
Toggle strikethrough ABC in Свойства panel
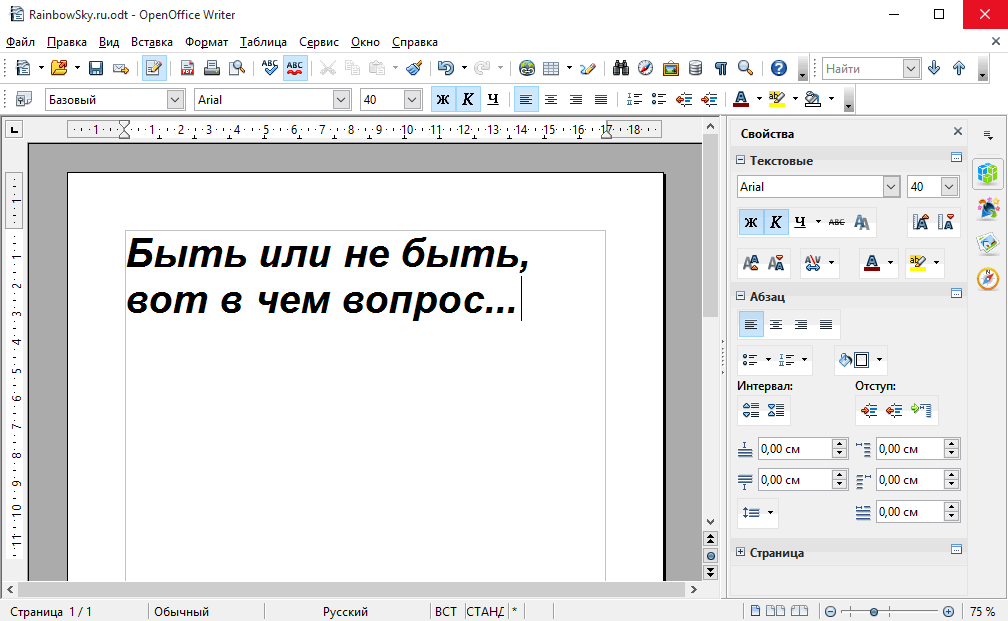[836, 222]
